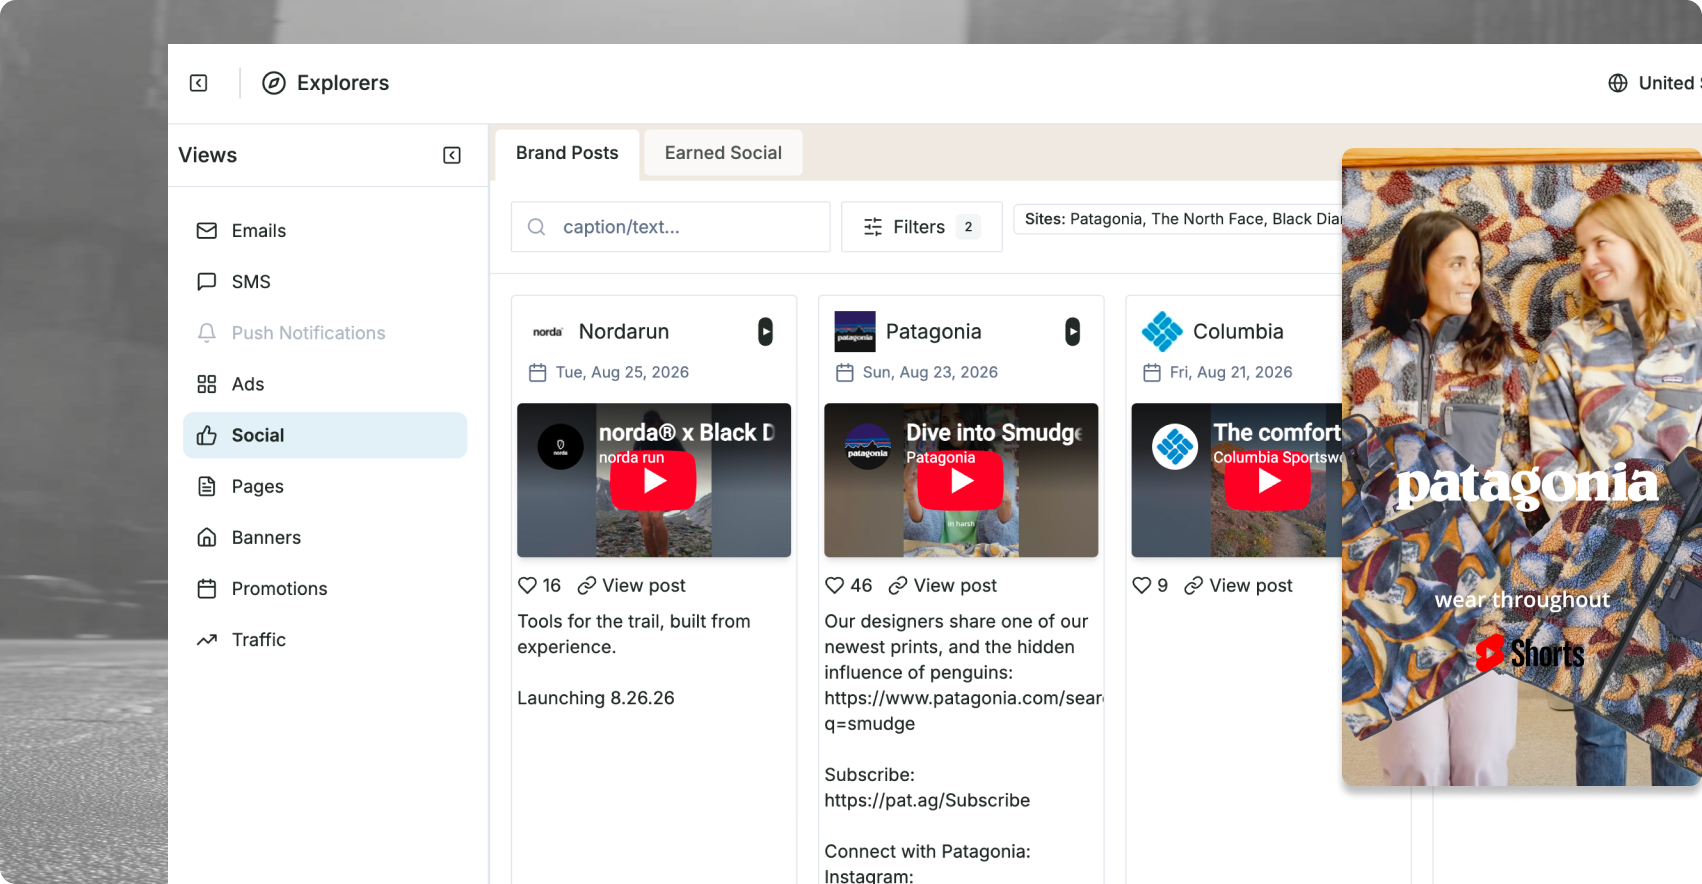The height and width of the screenshot is (884, 1702).
Task: Click the Columbia brand name
Action: pos(1238,332)
